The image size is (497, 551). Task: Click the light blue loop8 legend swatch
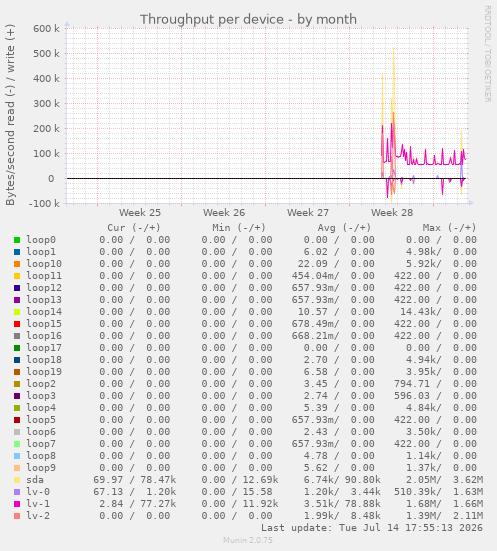click(17, 456)
